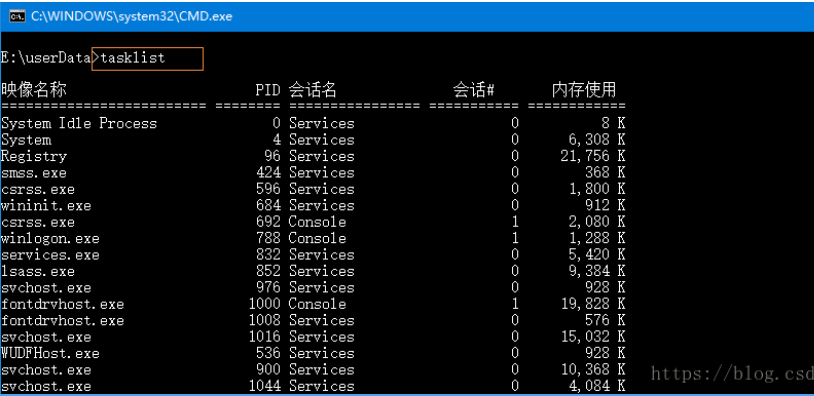Click Services session name in lsass.exe row
Viewport: 814px width, 396px height.
[321, 271]
